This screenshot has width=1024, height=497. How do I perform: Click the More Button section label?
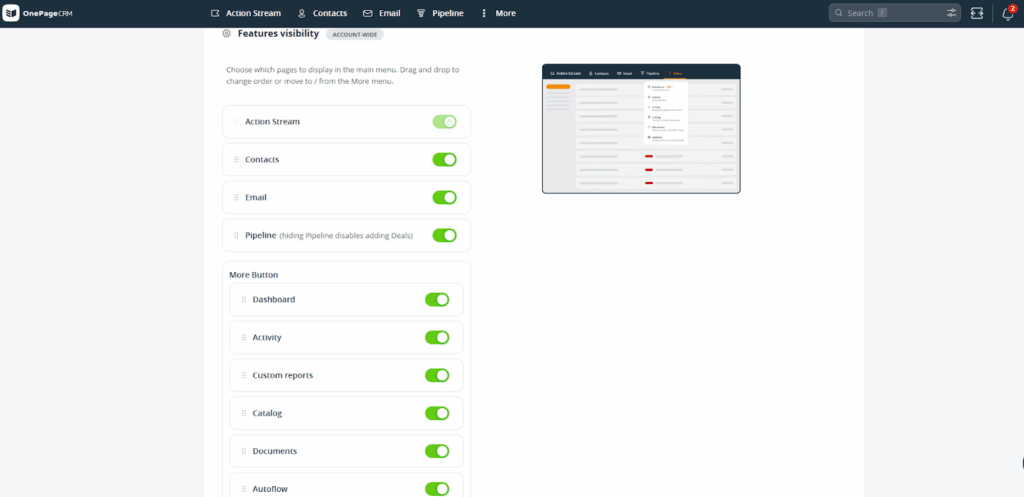pyautogui.click(x=254, y=275)
